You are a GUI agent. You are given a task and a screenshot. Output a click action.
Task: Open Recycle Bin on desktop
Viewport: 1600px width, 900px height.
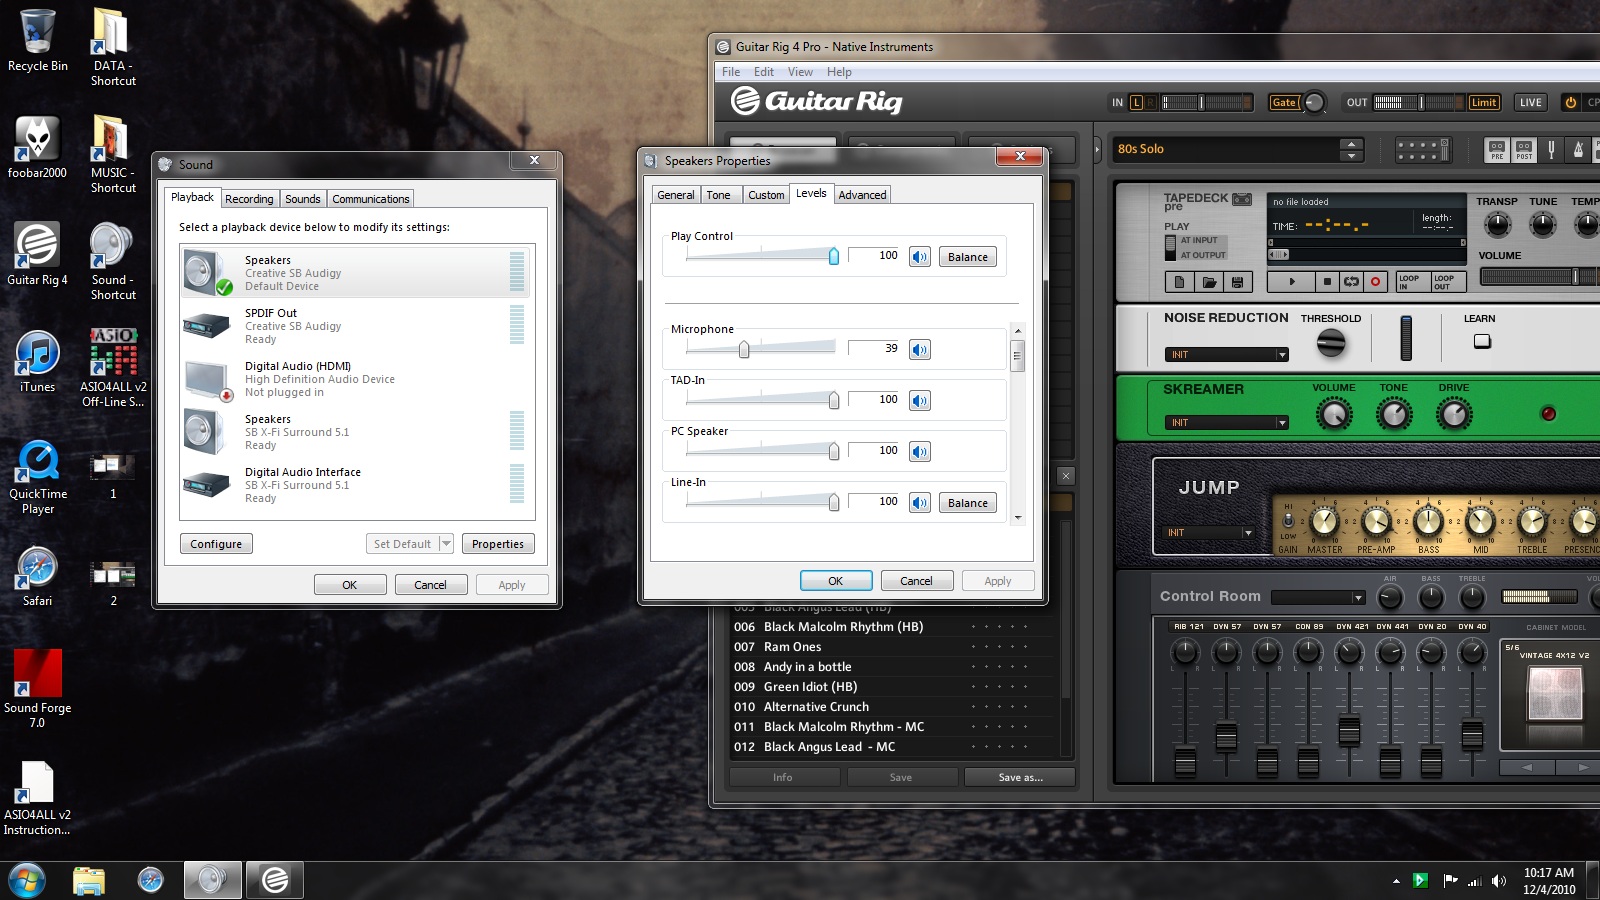coord(37,40)
